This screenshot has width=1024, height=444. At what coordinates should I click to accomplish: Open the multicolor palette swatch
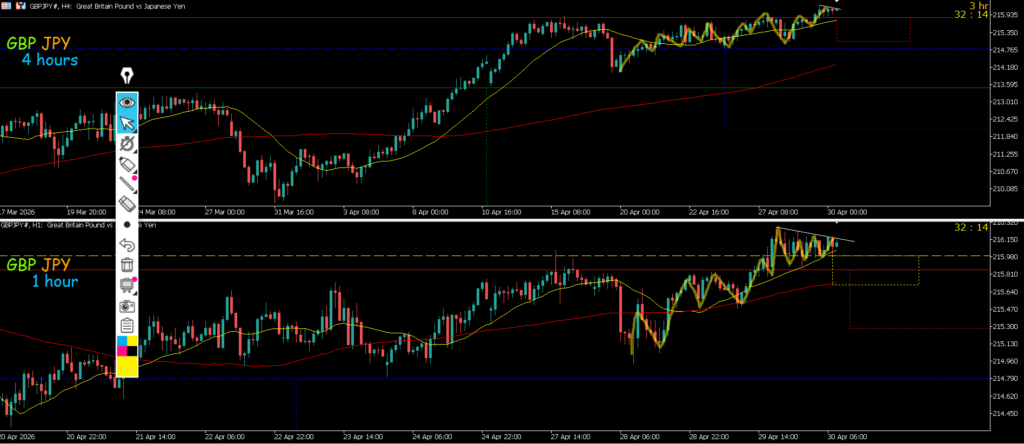point(127,346)
